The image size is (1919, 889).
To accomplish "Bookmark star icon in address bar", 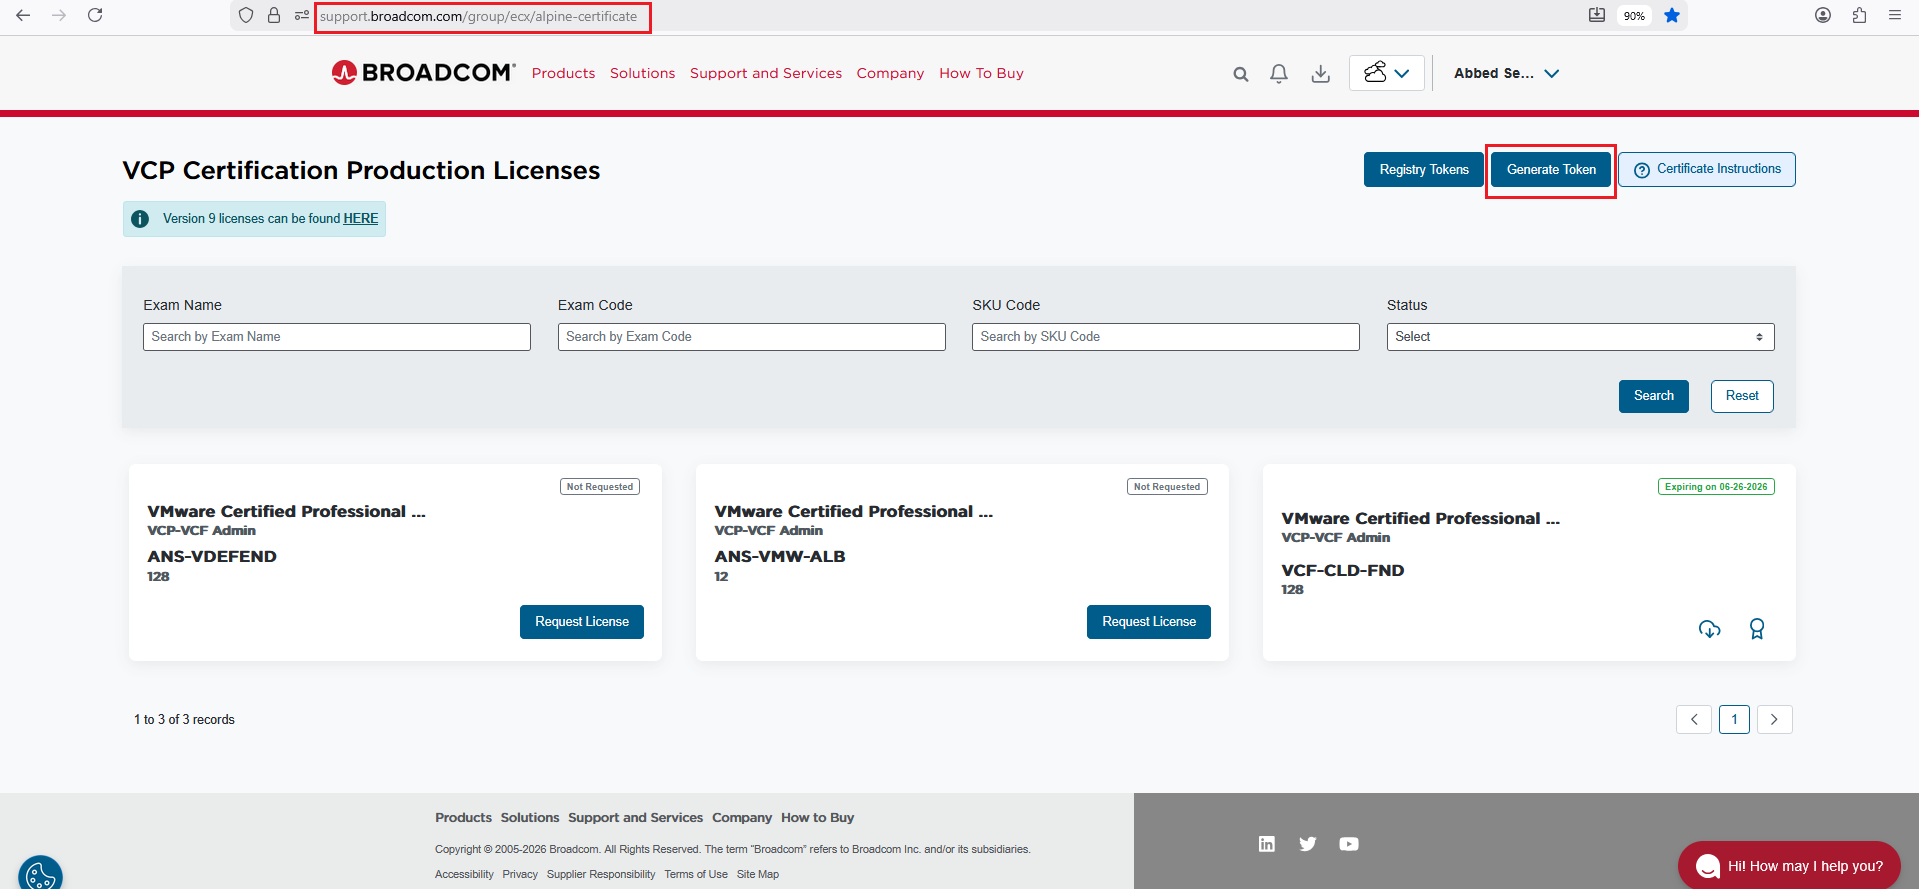I will 1671,16.
